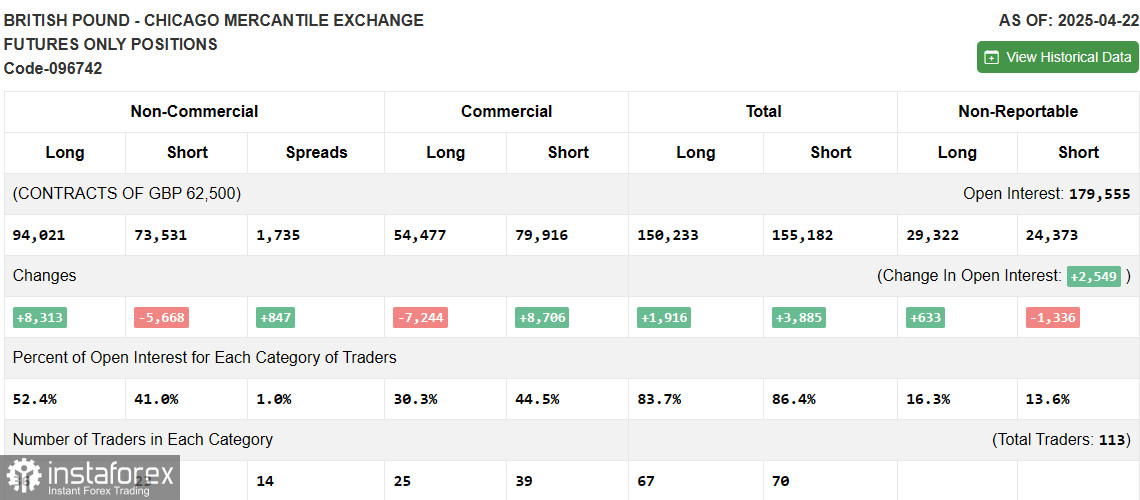1140x500 pixels.
Task: Click the red -5,668 change badge
Action: click(x=161, y=317)
